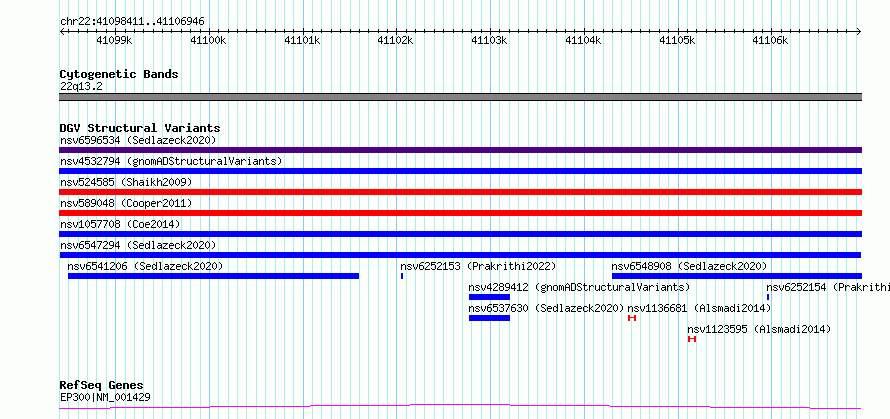Image resolution: width=890 pixels, height=419 pixels.
Task: Click the nsv6541206 (Sedlazeck2020) blue bar
Action: pyautogui.click(x=213, y=276)
